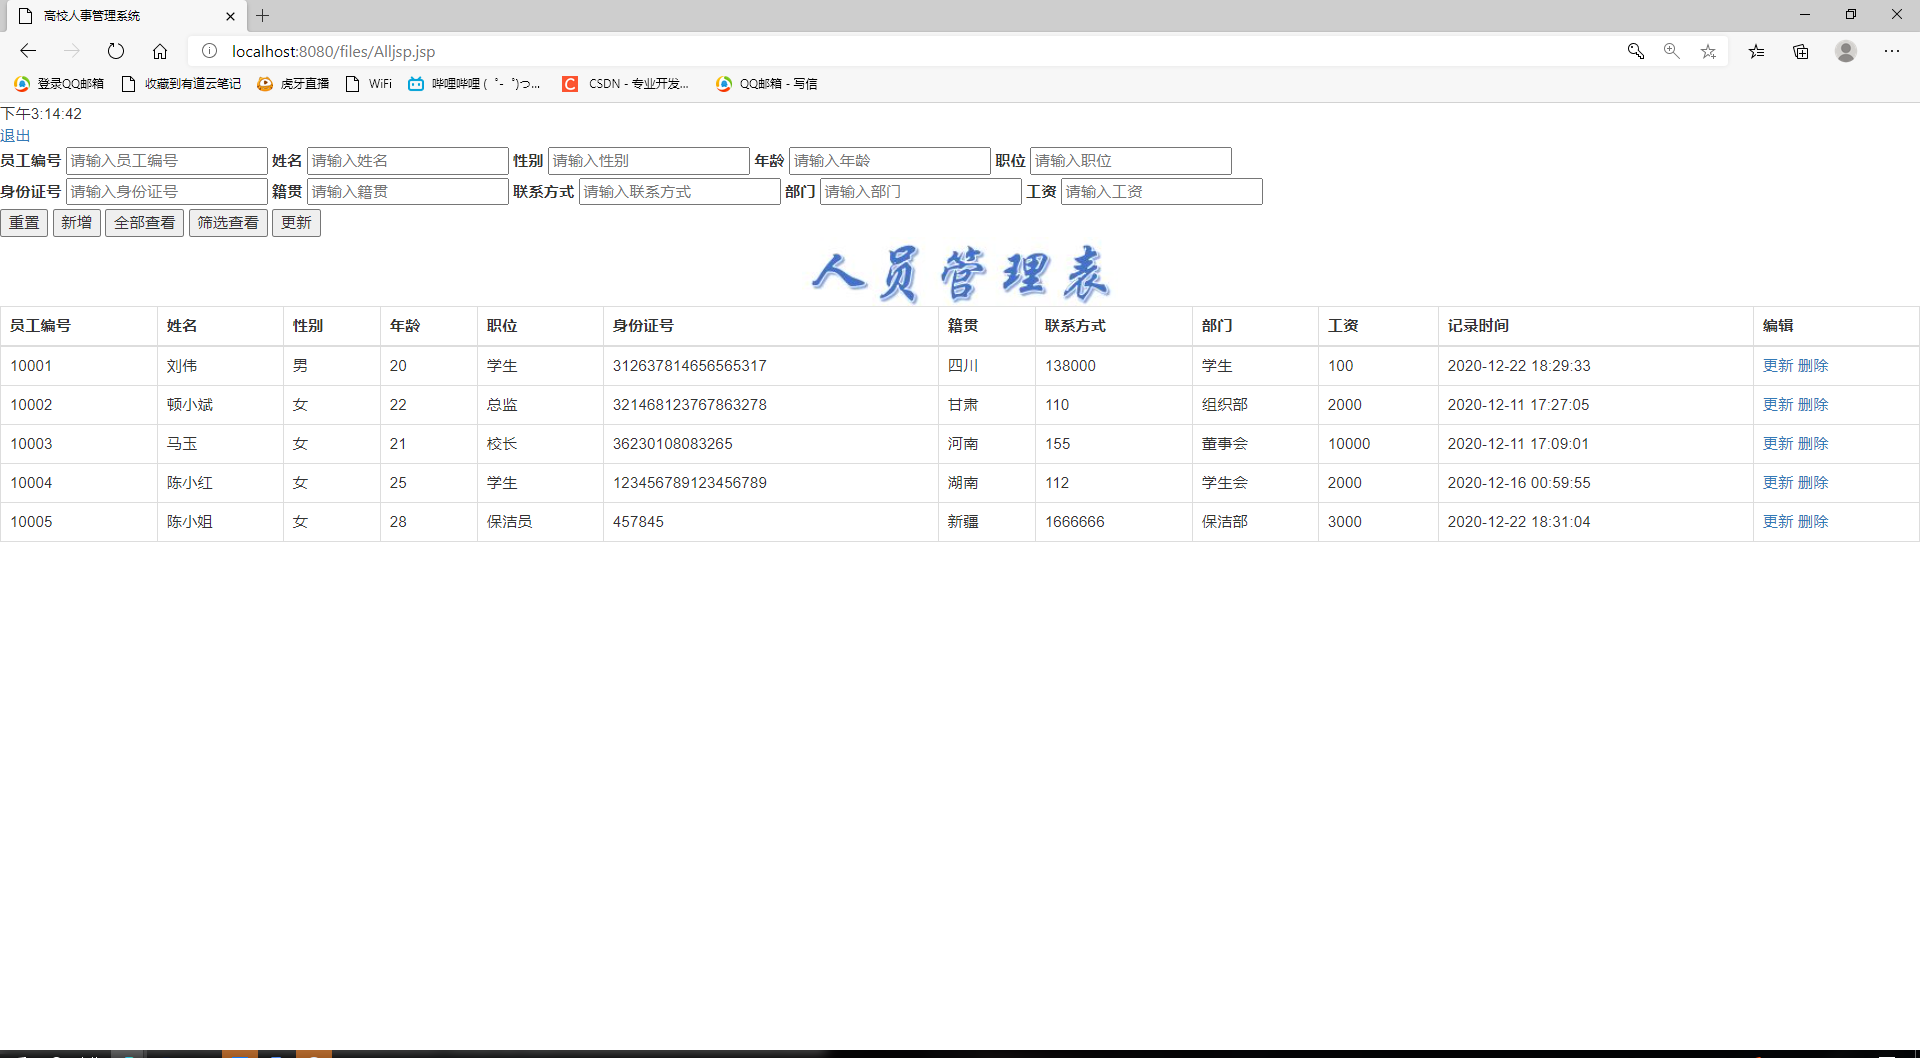Click the 退出 logout link

[x=15, y=135]
